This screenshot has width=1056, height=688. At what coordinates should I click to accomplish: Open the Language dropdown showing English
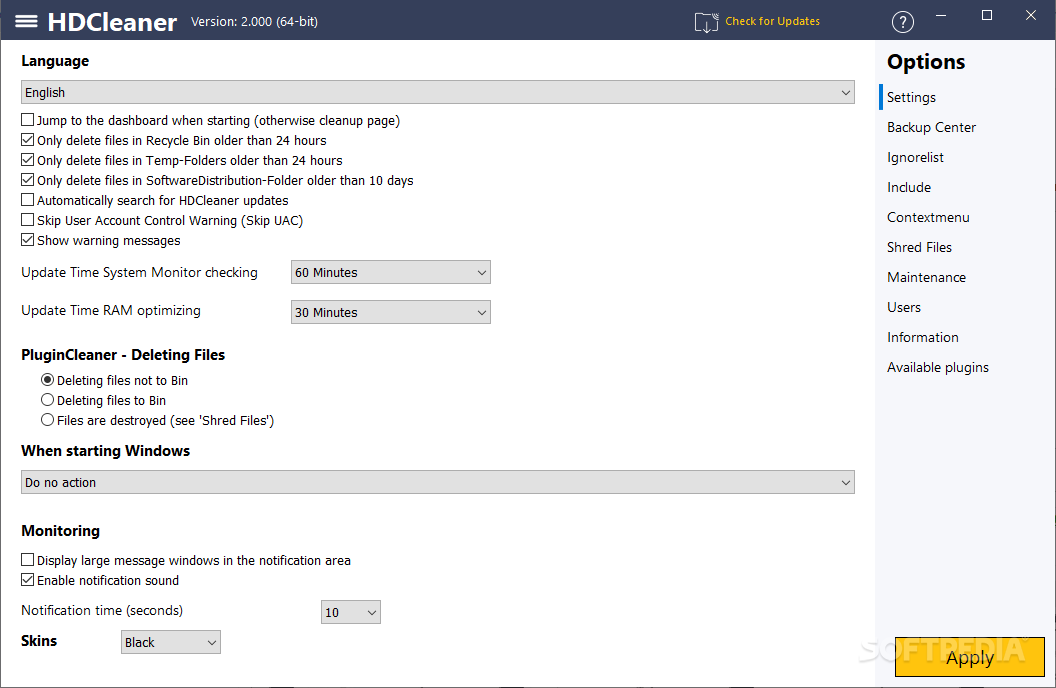pyautogui.click(x=438, y=92)
